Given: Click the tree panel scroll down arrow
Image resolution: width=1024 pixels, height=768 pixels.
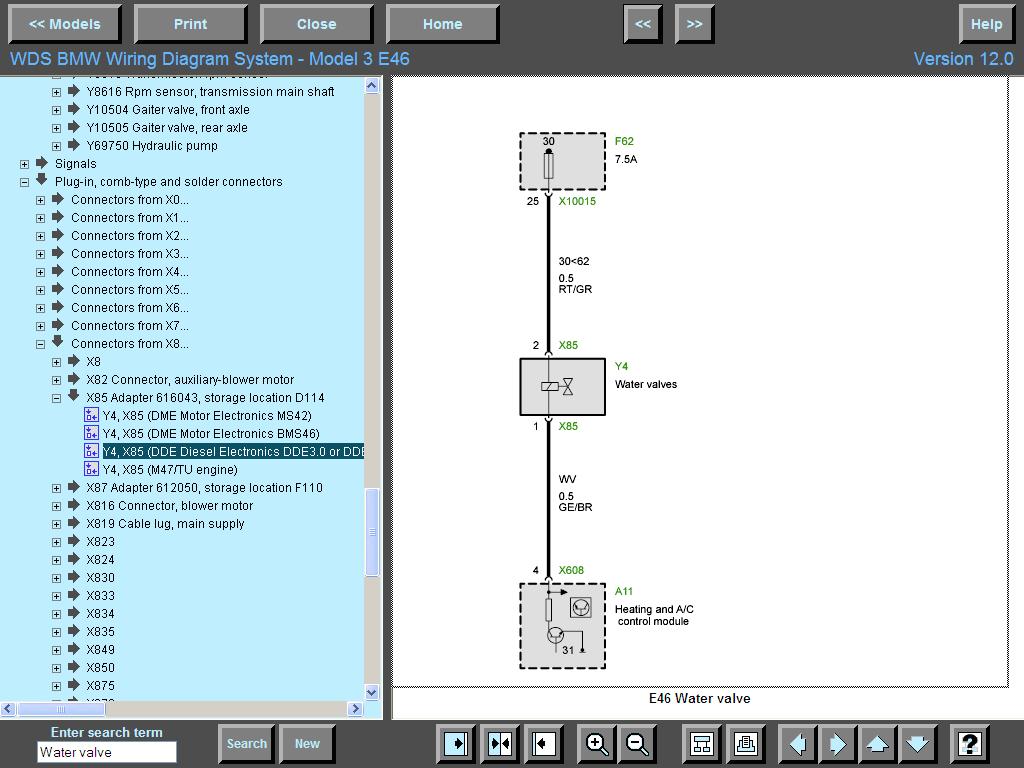Looking at the screenshot, I should click(x=372, y=692).
